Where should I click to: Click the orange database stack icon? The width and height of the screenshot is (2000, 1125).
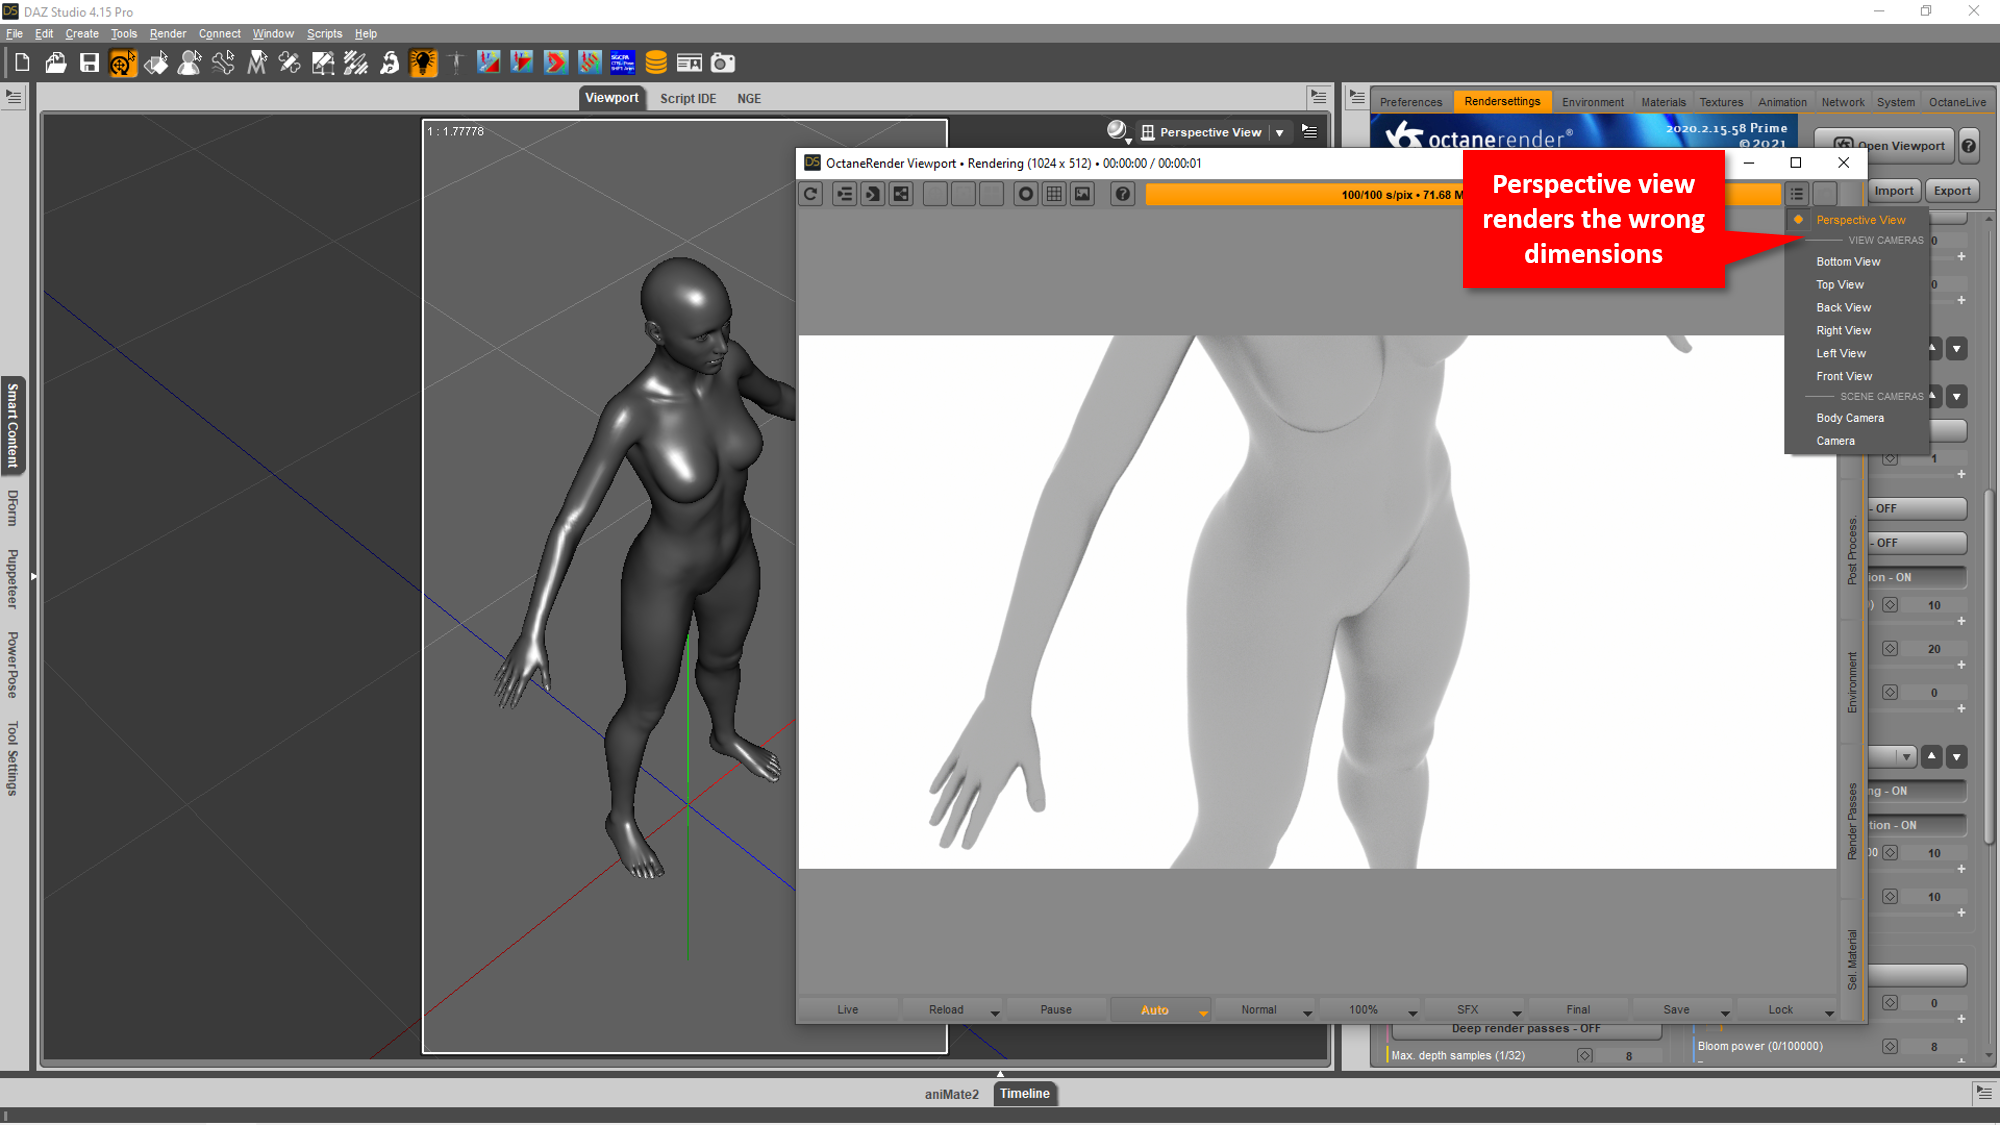click(x=656, y=63)
